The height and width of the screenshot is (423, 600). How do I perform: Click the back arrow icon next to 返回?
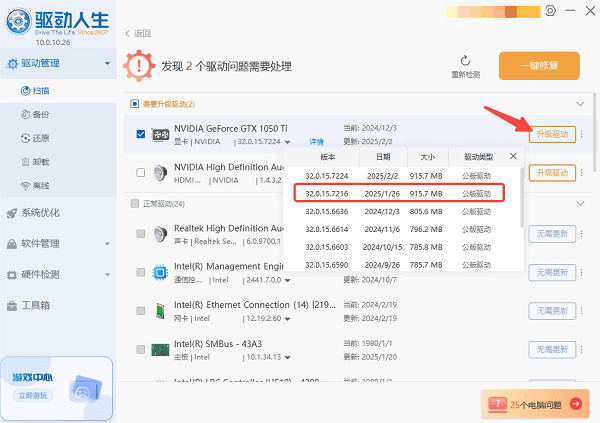click(127, 33)
